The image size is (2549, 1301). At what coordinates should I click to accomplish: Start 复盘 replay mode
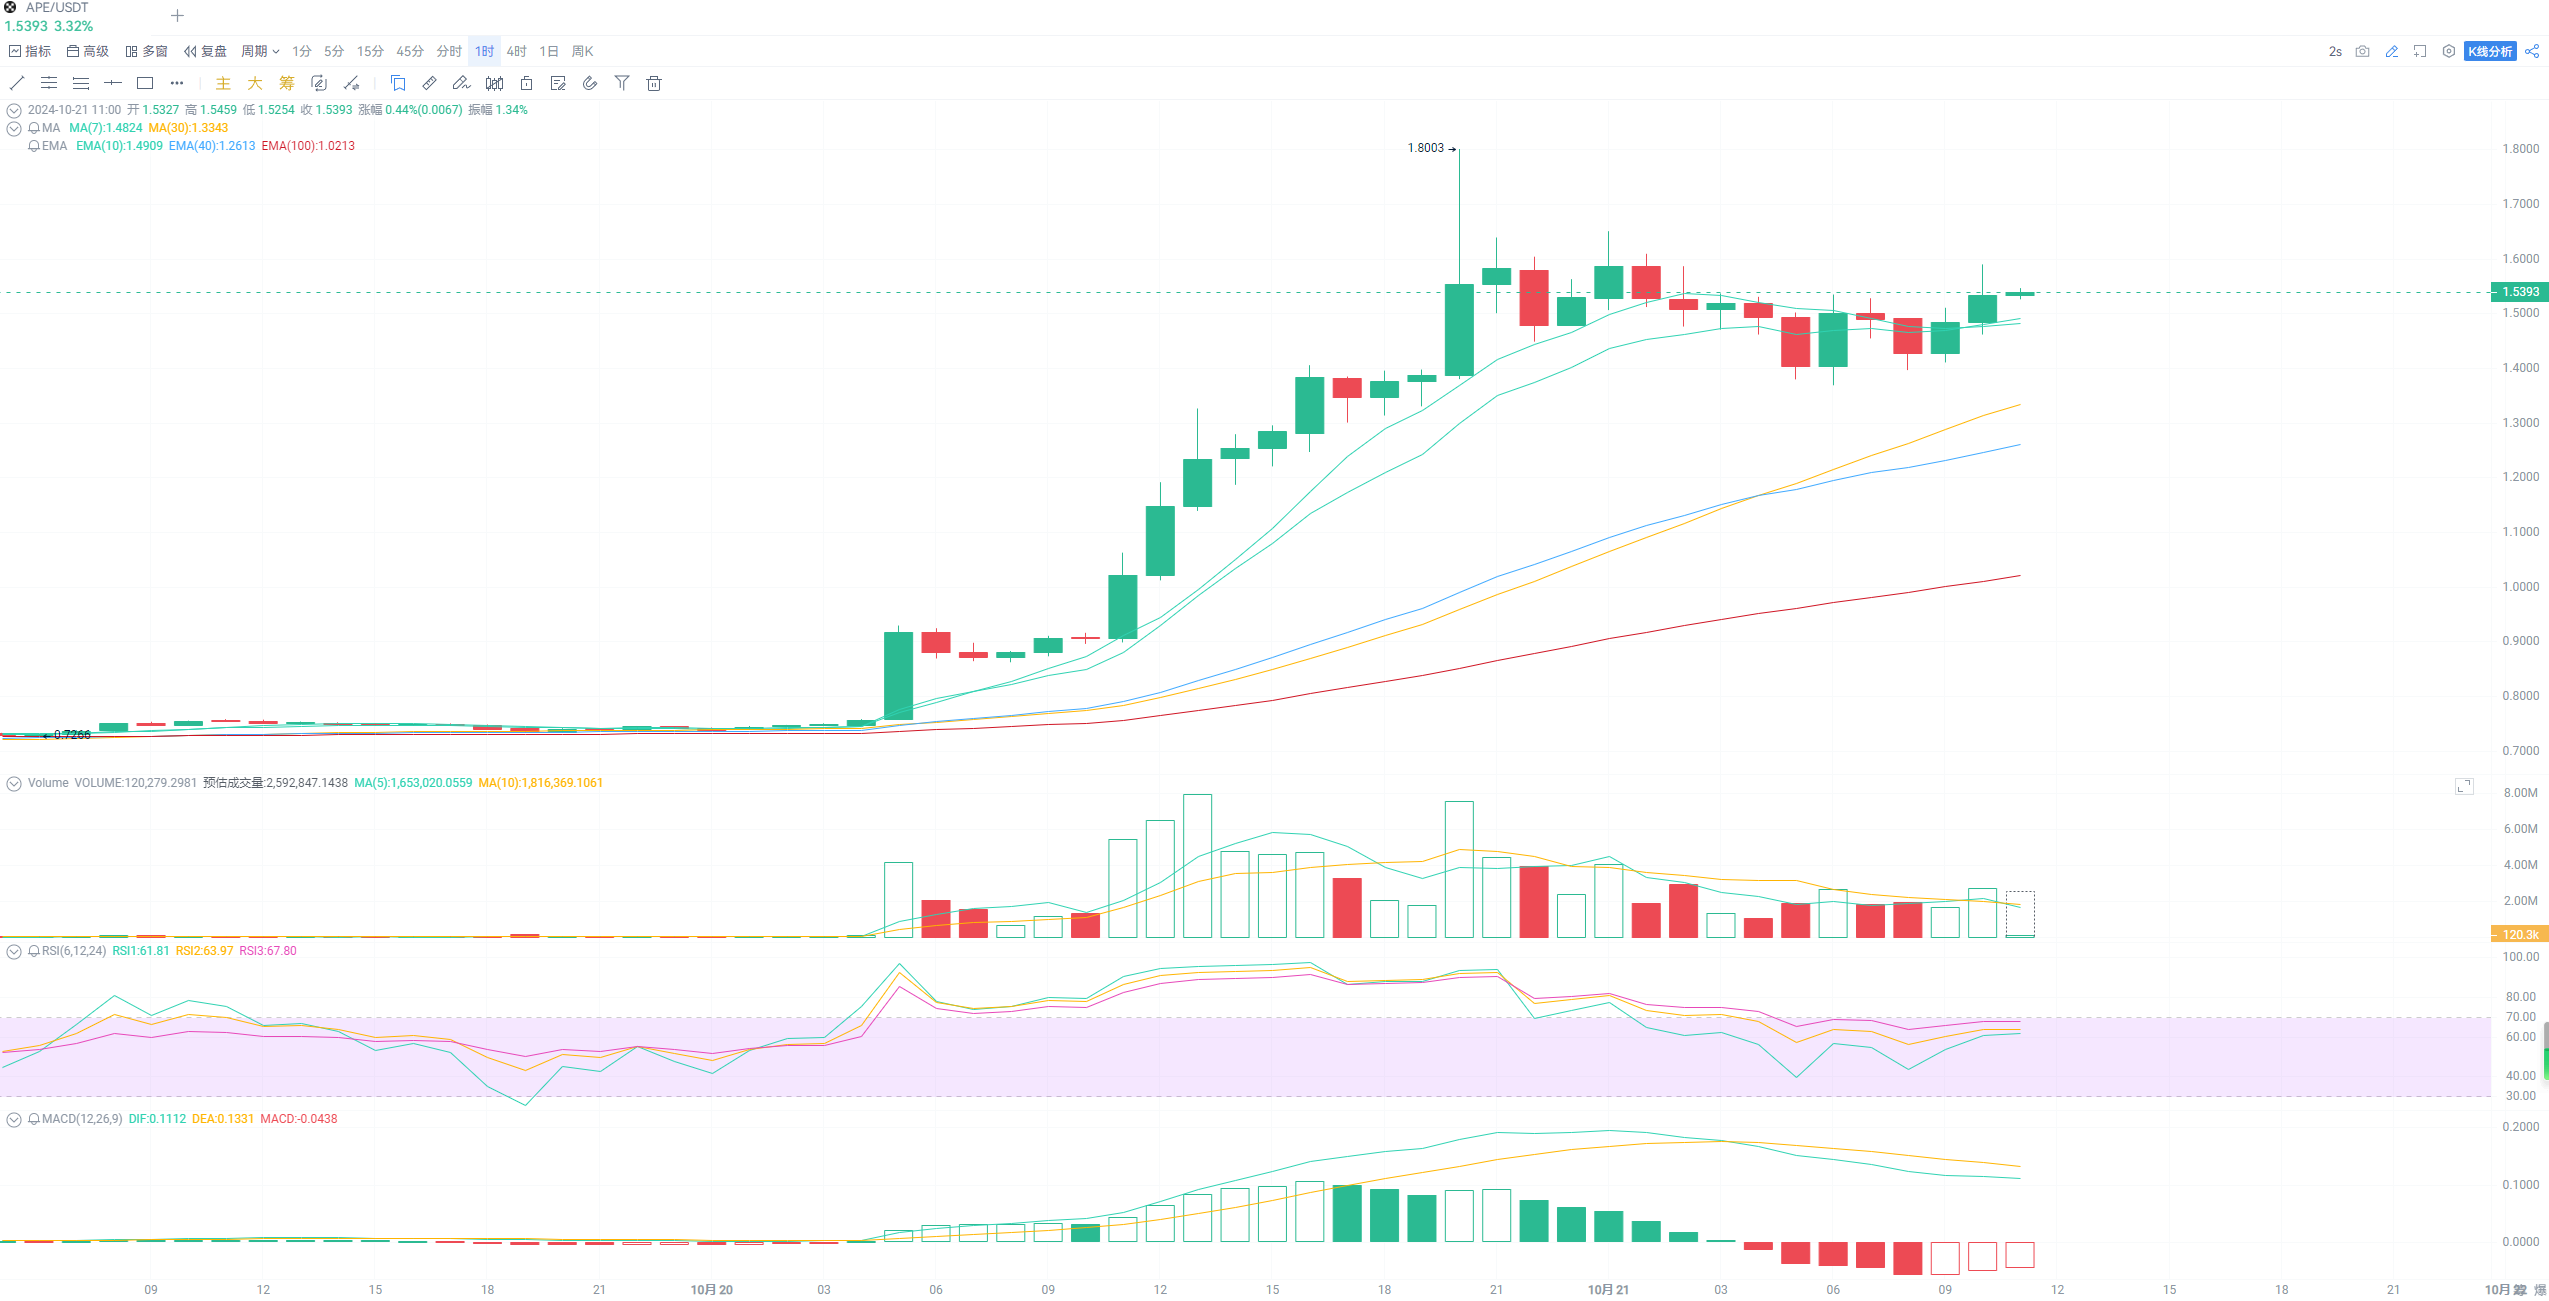205,51
